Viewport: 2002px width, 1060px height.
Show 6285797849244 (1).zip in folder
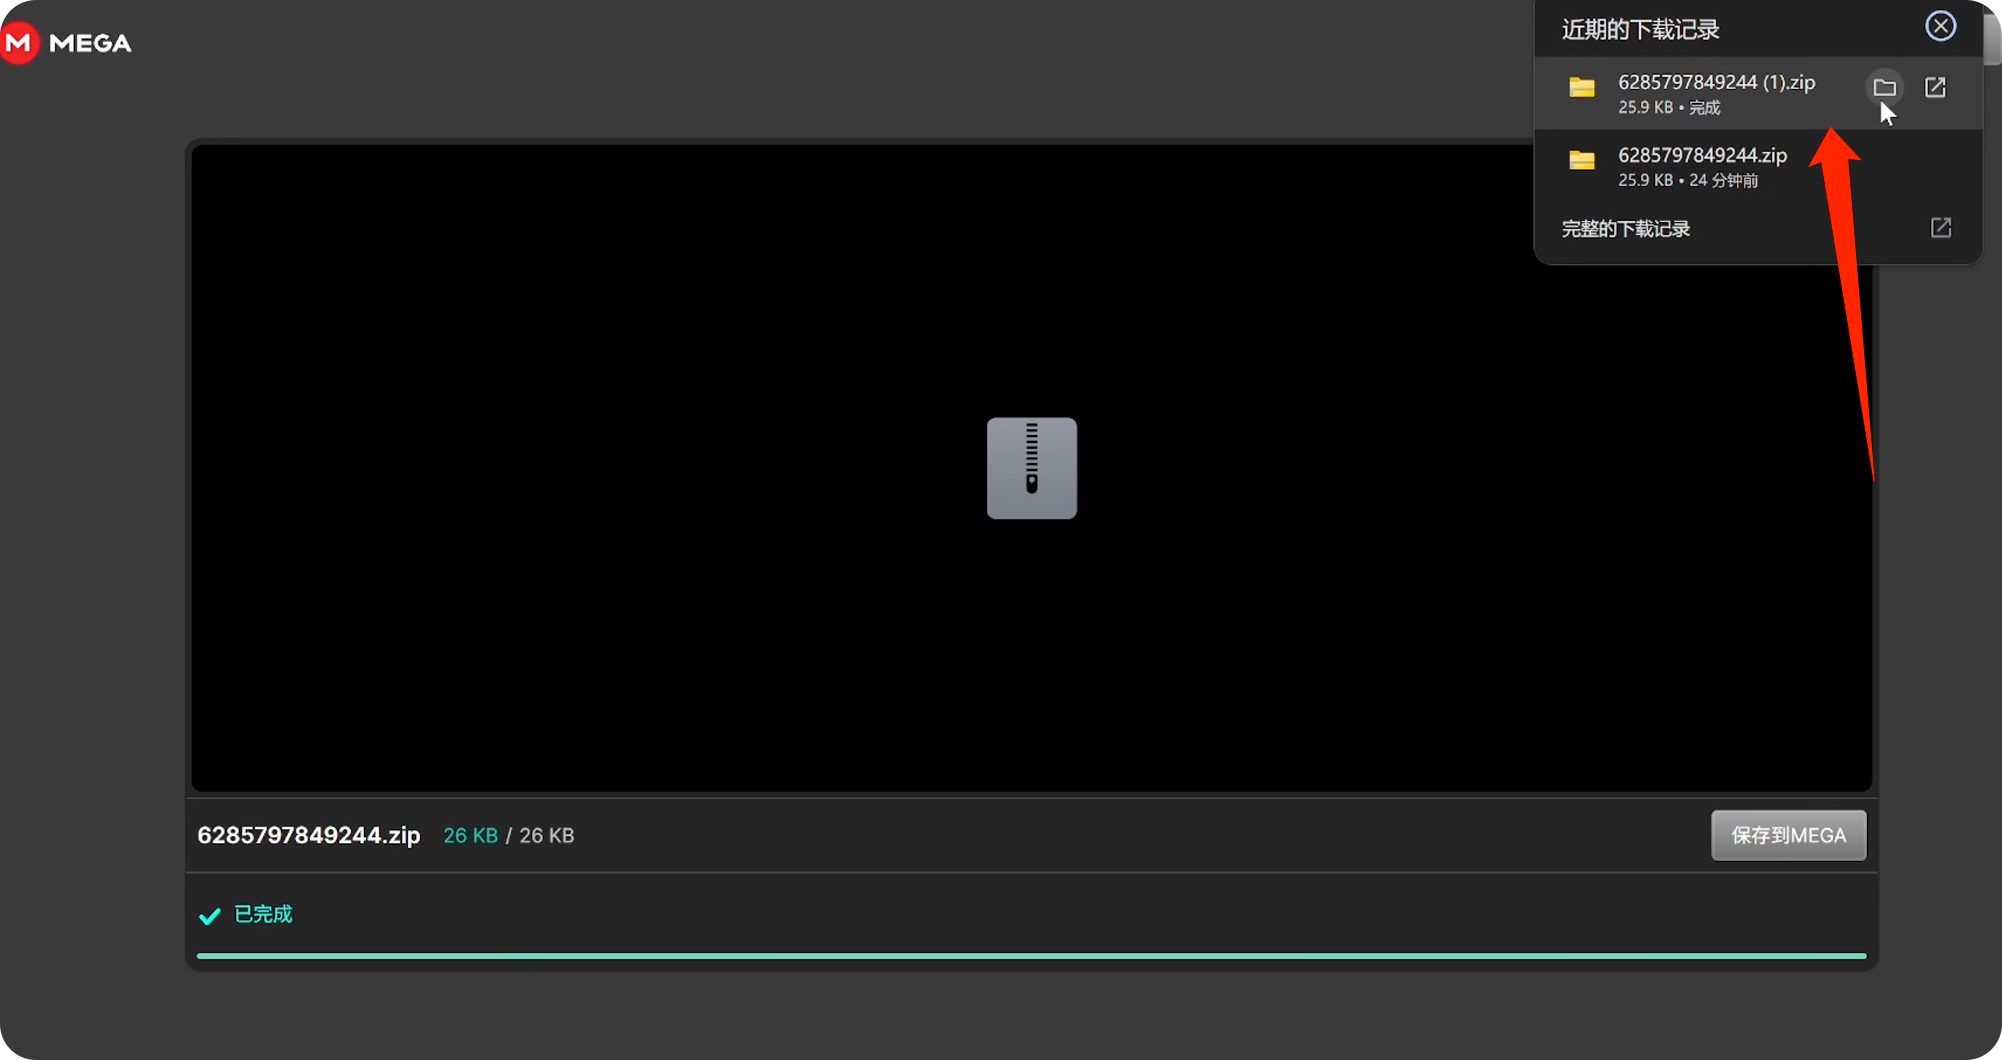(x=1884, y=87)
